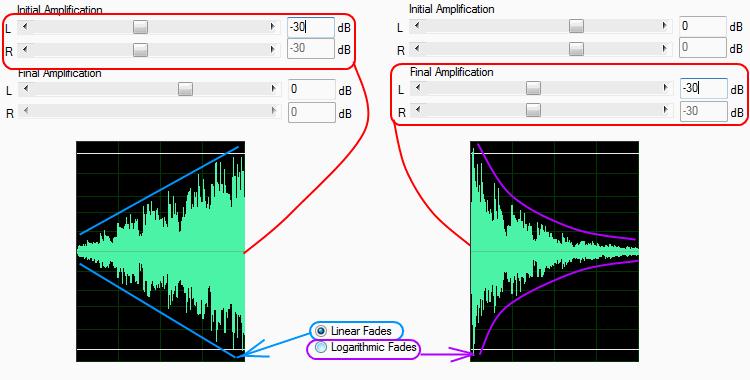Click the left Final Amplification L slider thumb
Screen dimensions: 750x380
pyautogui.click(x=185, y=89)
